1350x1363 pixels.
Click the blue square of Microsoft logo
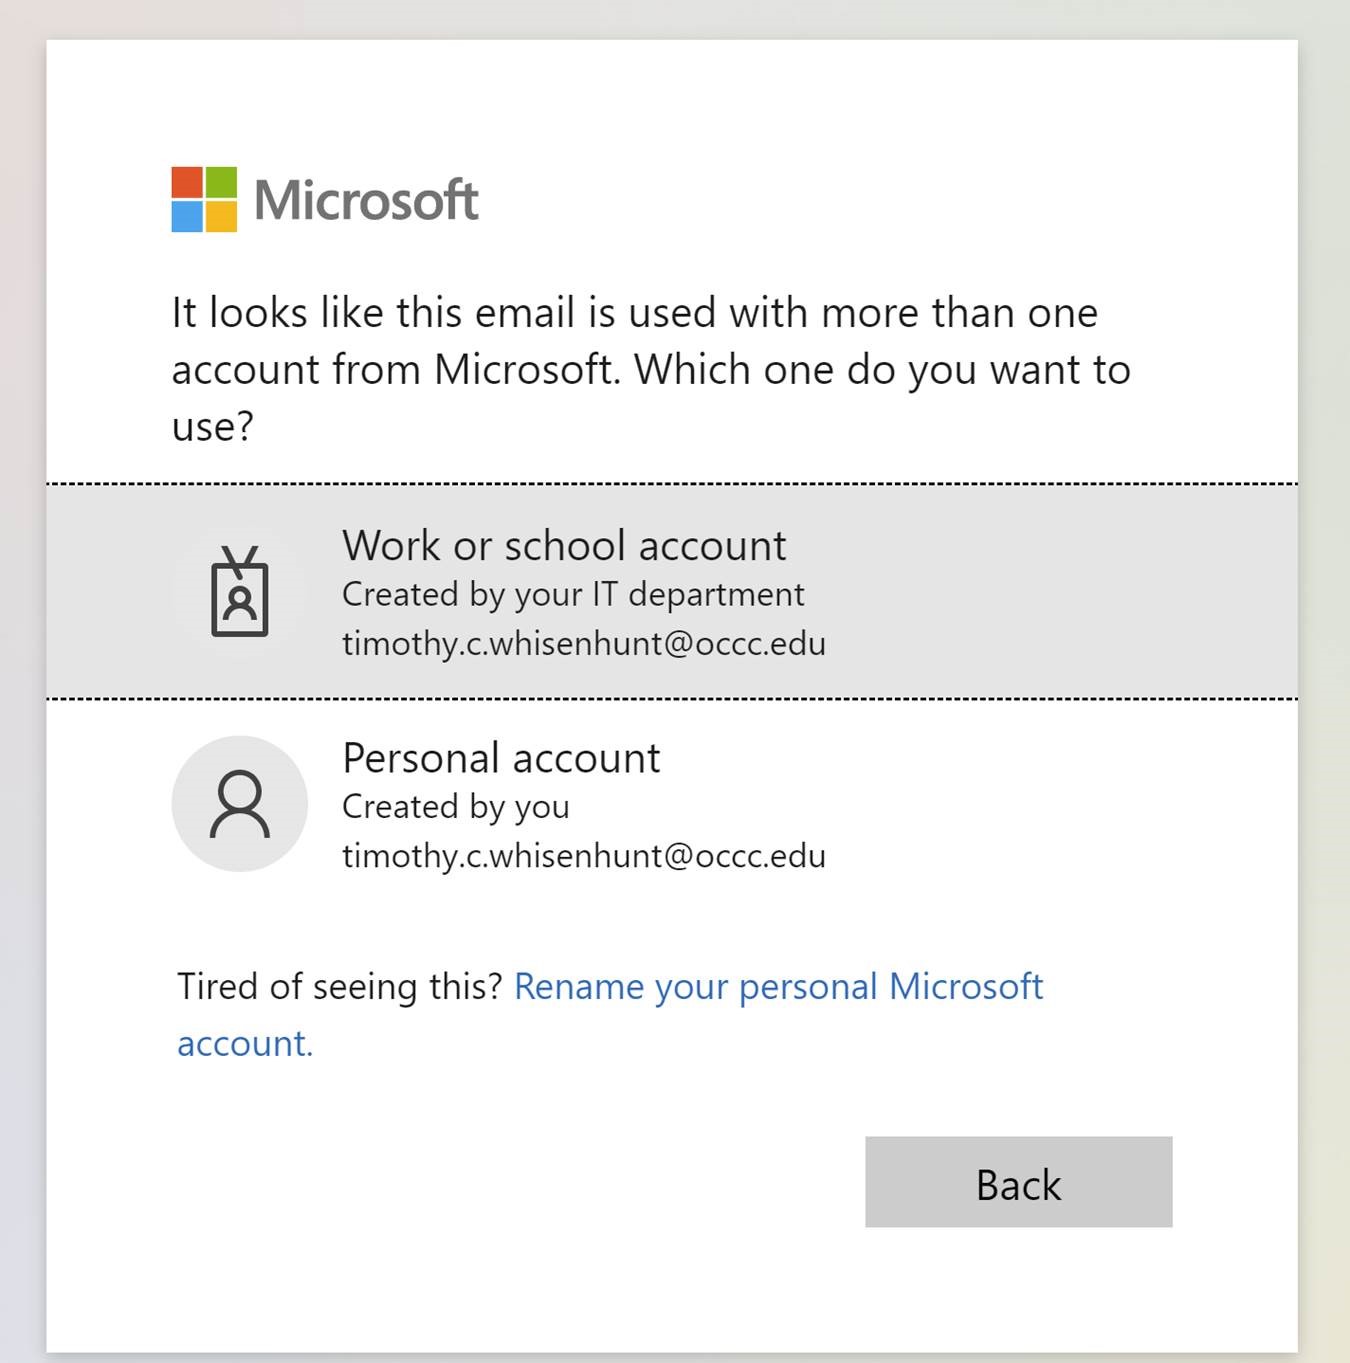(187, 217)
